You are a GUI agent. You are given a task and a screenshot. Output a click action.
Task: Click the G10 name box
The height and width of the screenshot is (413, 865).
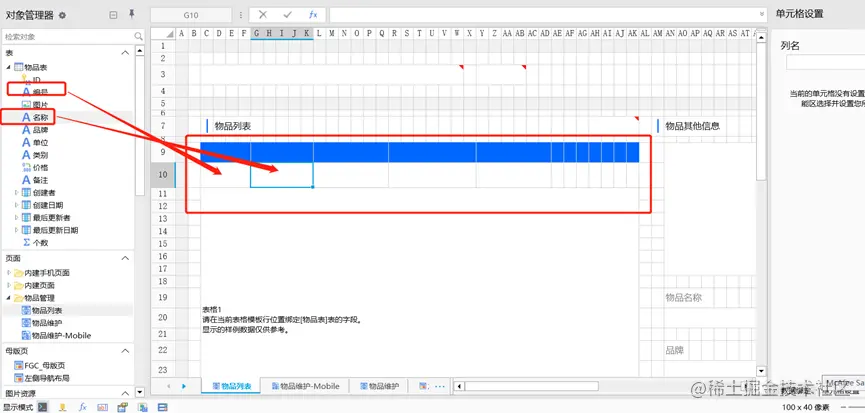coord(191,15)
